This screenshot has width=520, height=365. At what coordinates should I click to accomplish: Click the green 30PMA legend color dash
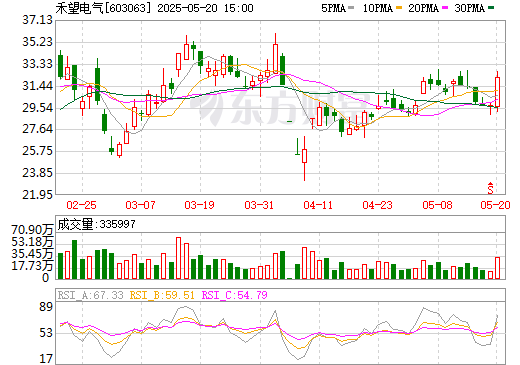[x=491, y=7]
